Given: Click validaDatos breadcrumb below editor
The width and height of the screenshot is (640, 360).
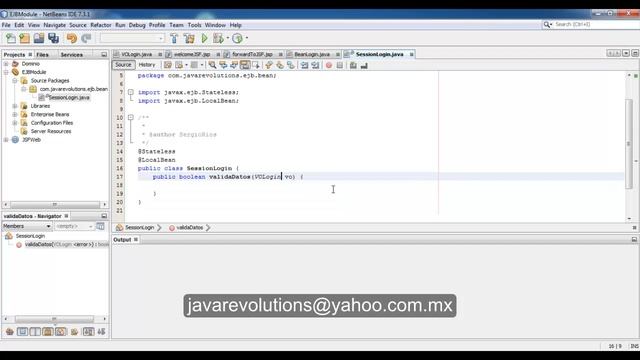Looking at the screenshot, I should pyautogui.click(x=189, y=228).
